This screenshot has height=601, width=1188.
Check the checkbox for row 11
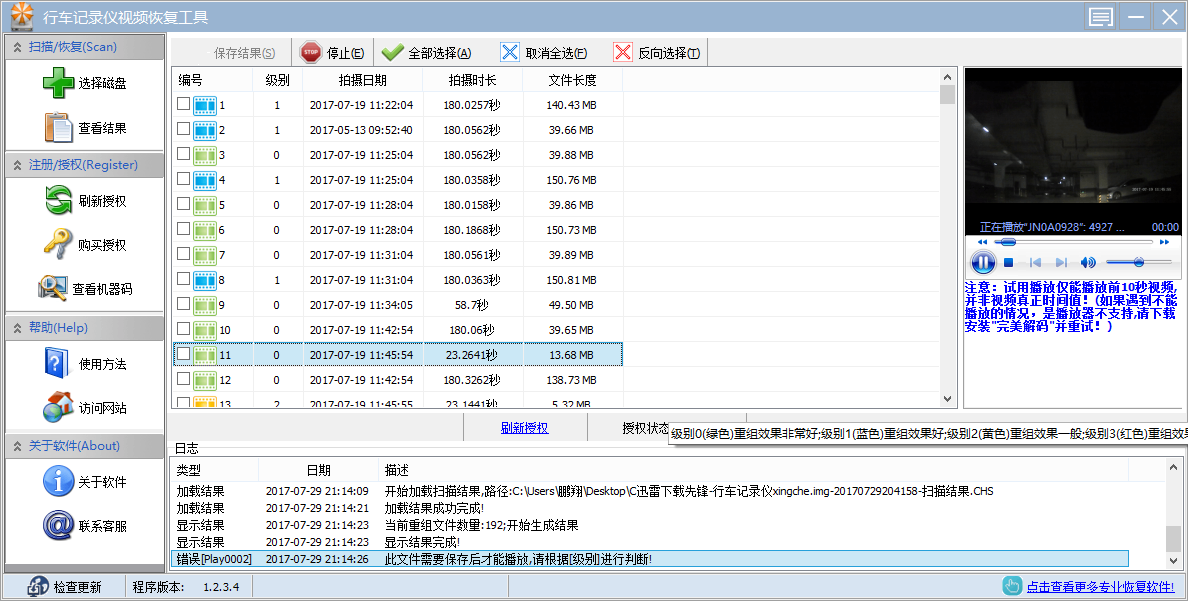183,354
